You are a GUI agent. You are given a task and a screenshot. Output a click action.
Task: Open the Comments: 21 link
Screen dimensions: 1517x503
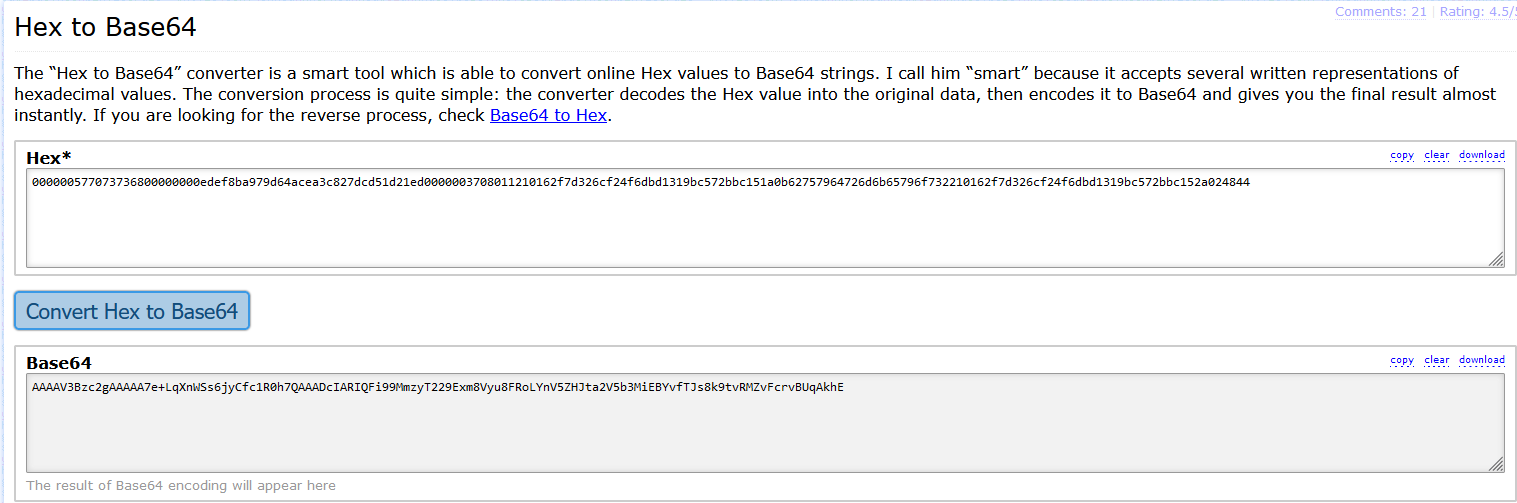pyautogui.click(x=1380, y=12)
